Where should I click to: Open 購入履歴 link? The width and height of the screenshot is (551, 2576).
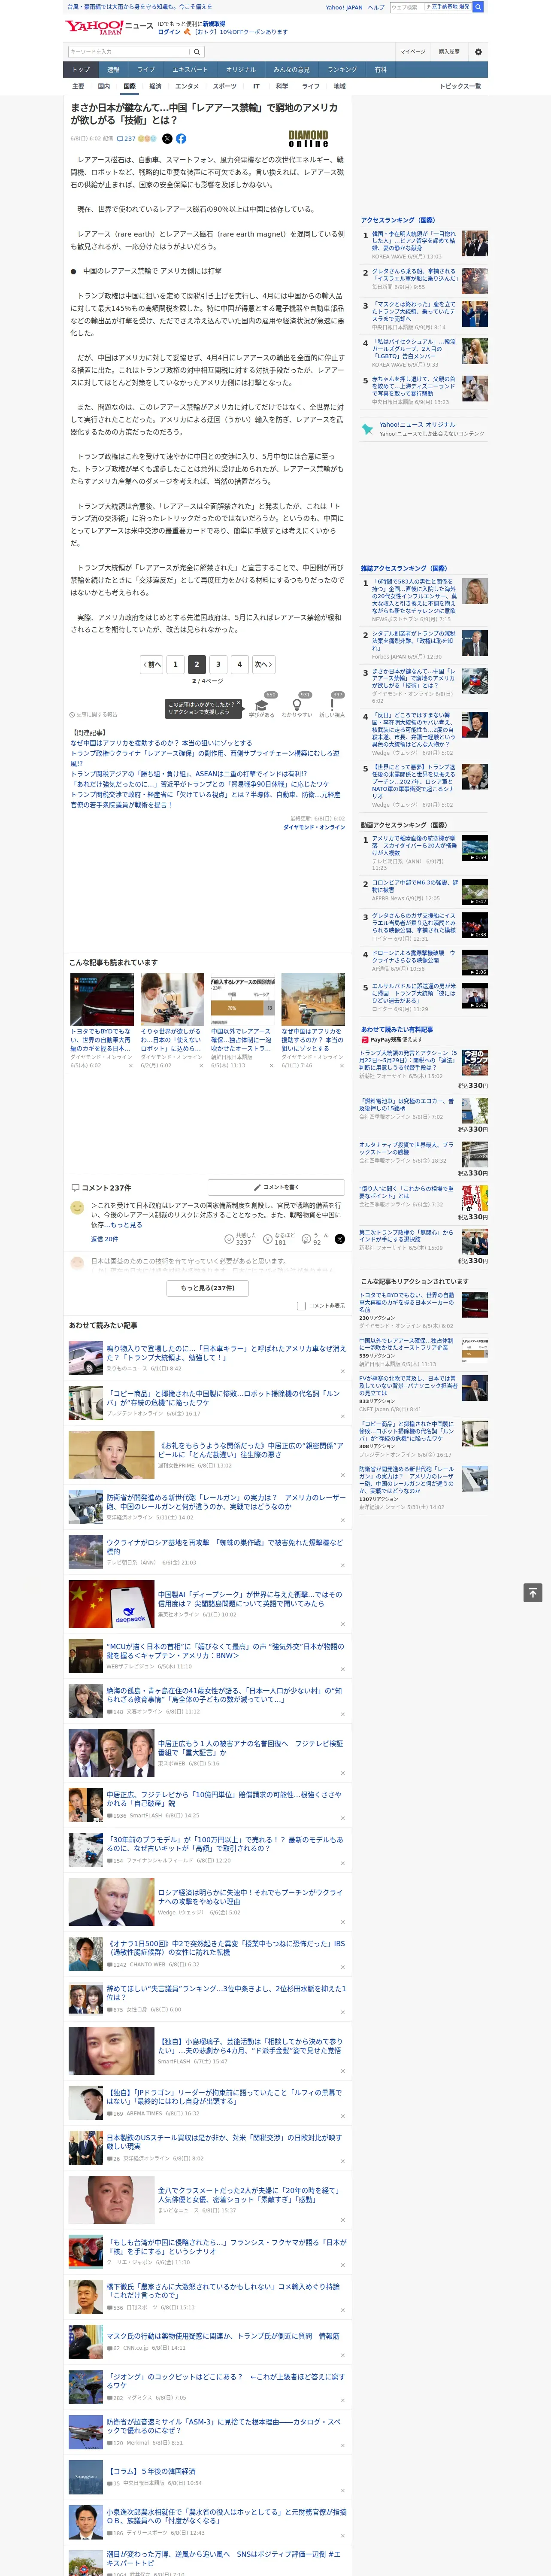tap(449, 52)
